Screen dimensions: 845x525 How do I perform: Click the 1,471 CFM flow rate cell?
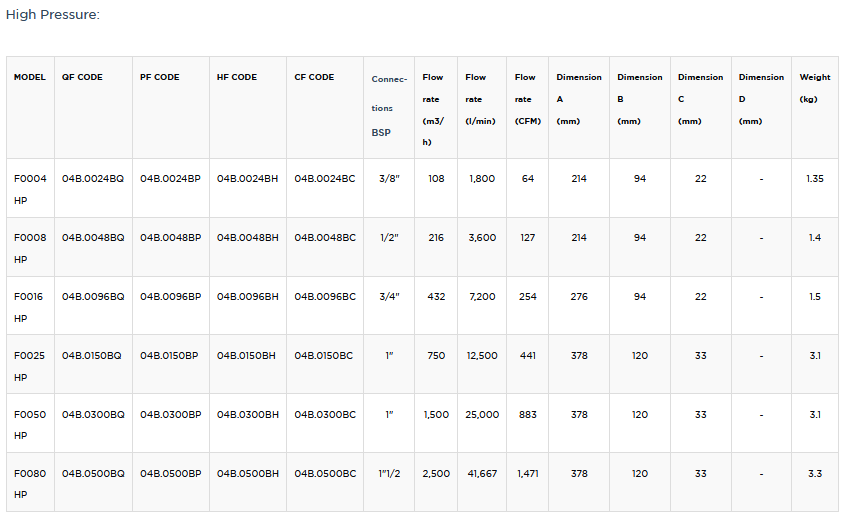[527, 474]
